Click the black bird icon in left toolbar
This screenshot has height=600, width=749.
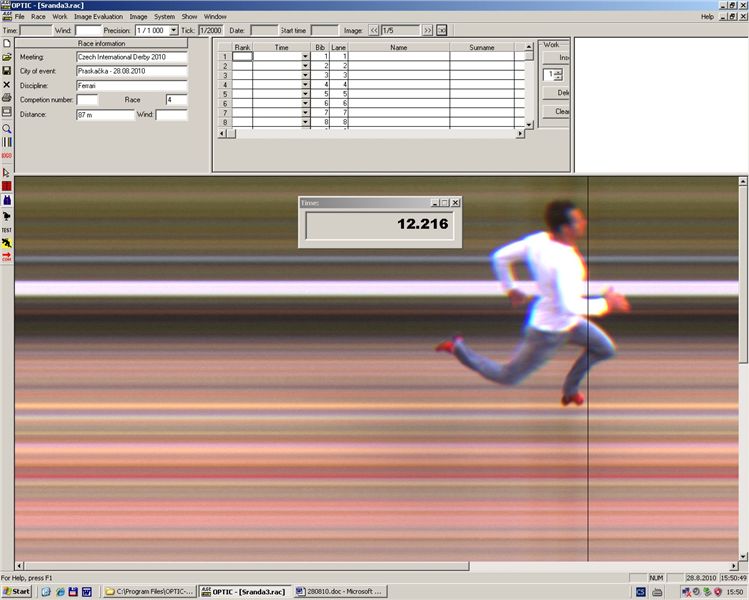pos(7,216)
